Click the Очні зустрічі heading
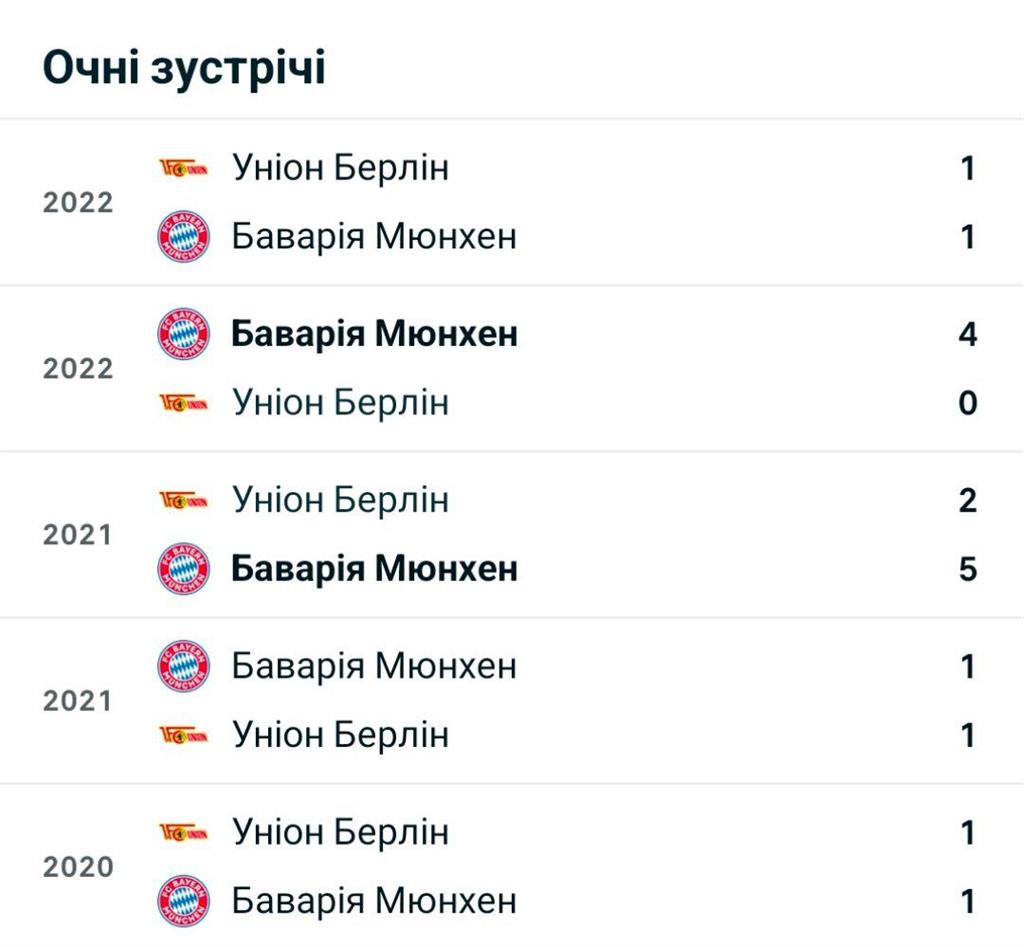 tap(184, 68)
